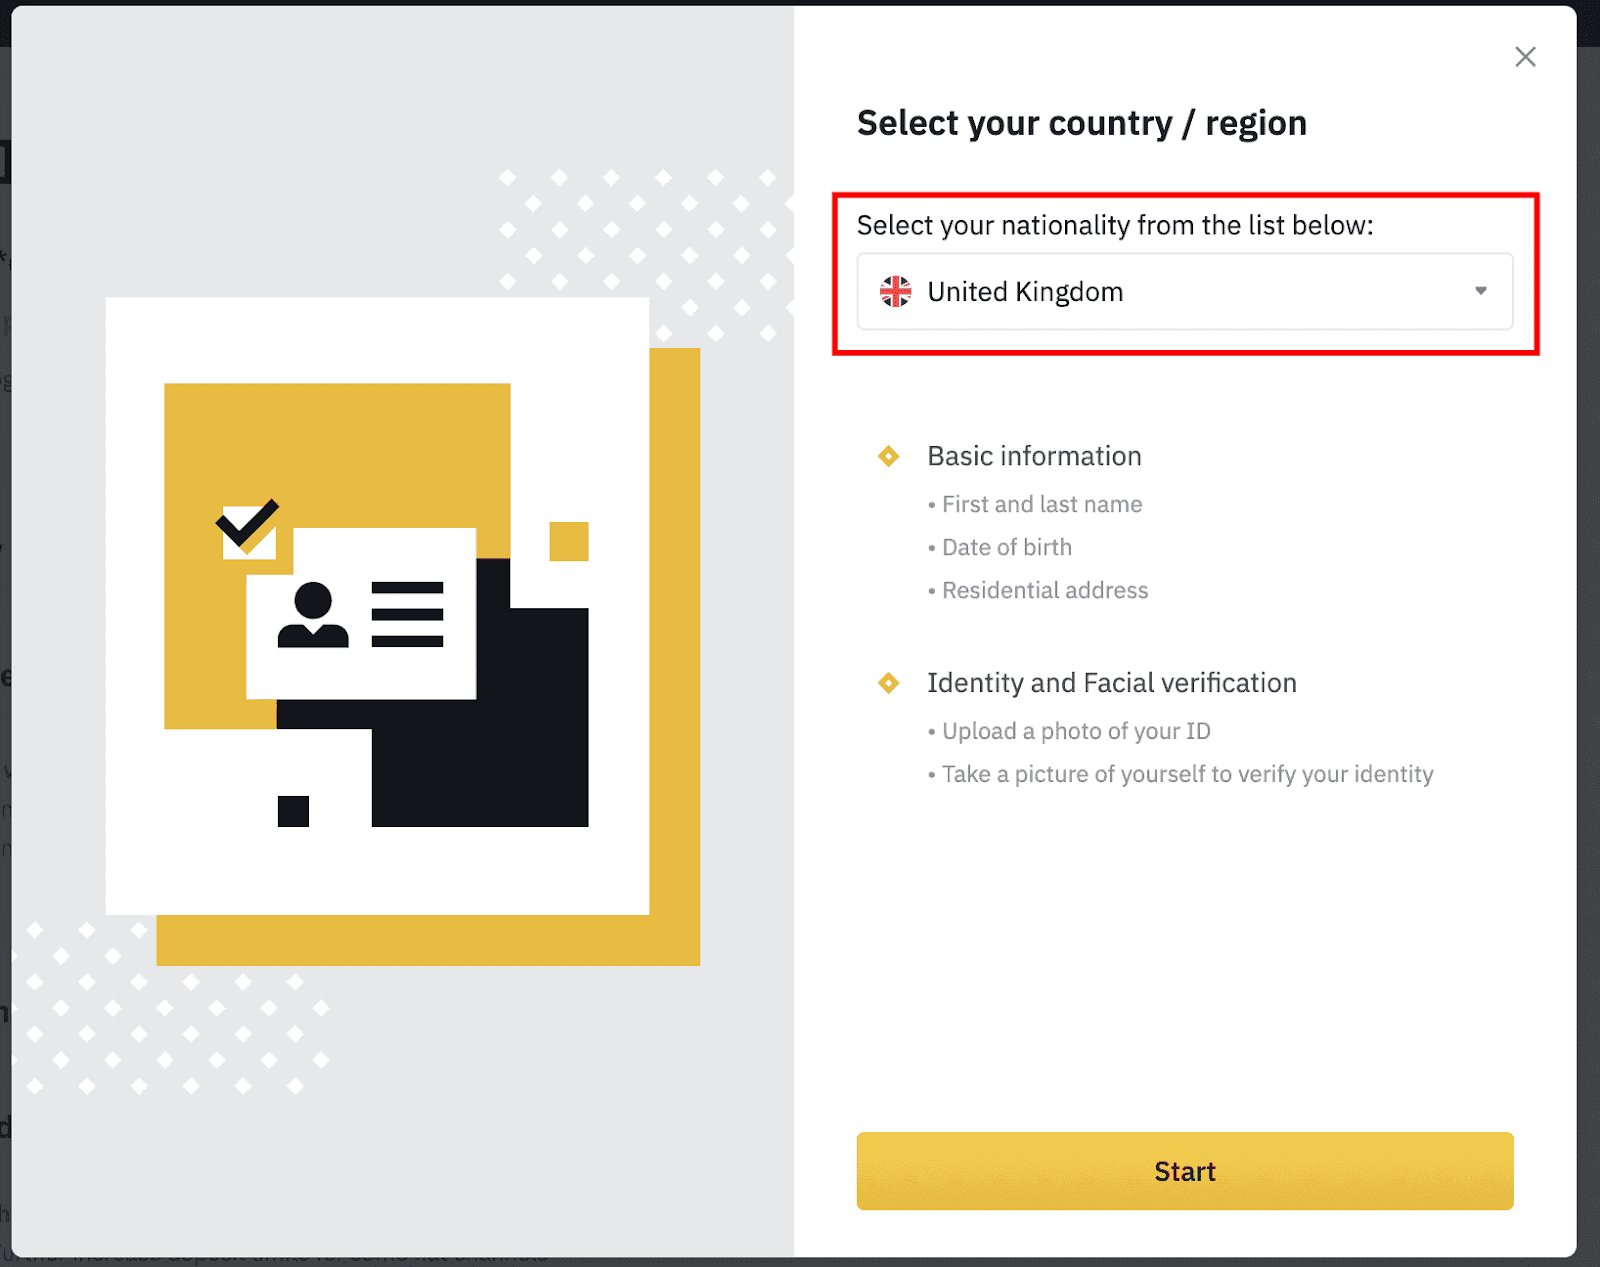Viewport: 1600px width, 1267px height.
Task: Click Select your country / region title
Action: point(1081,122)
